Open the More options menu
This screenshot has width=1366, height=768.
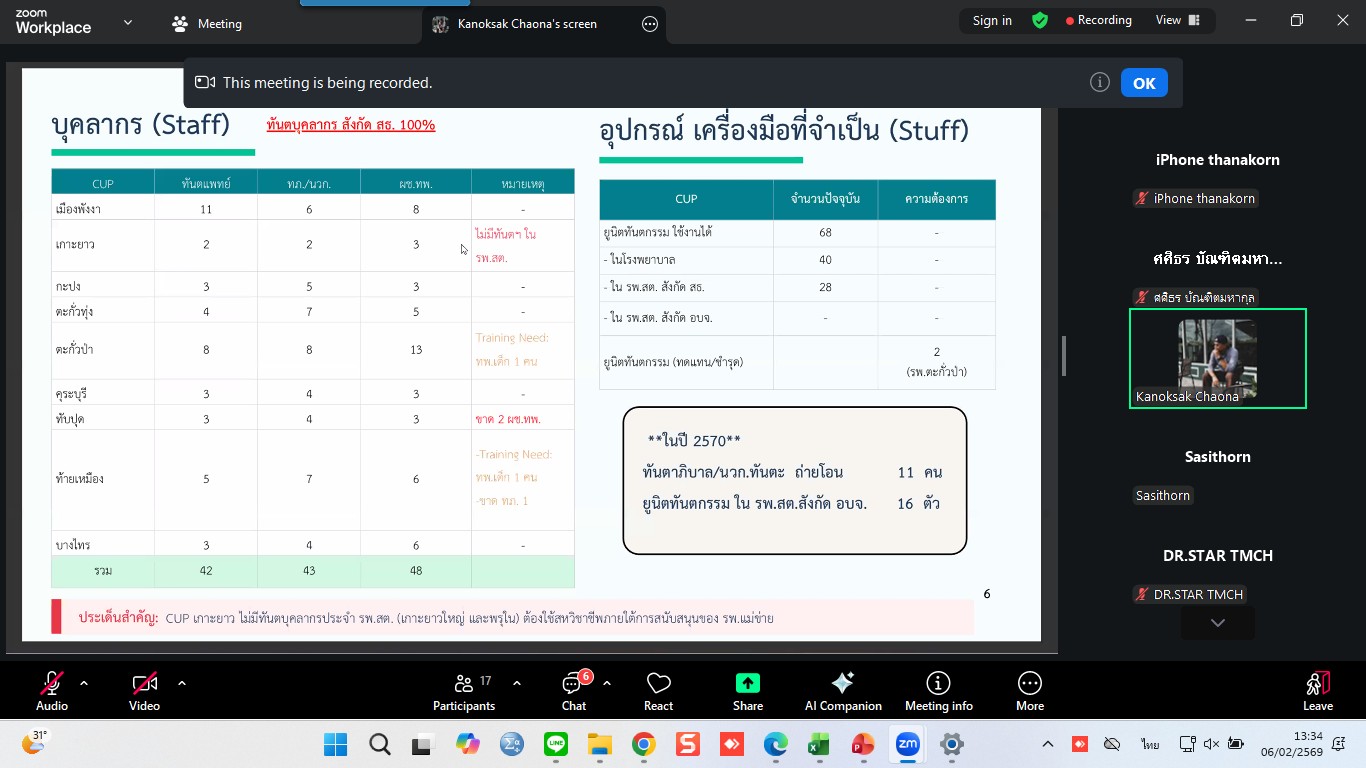pos(1029,691)
